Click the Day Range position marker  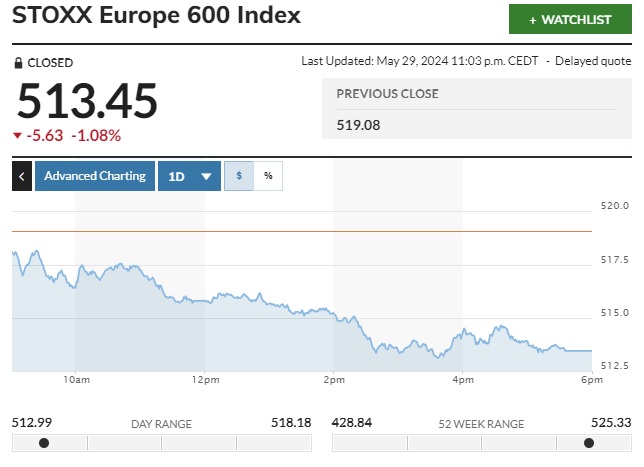tap(43, 443)
